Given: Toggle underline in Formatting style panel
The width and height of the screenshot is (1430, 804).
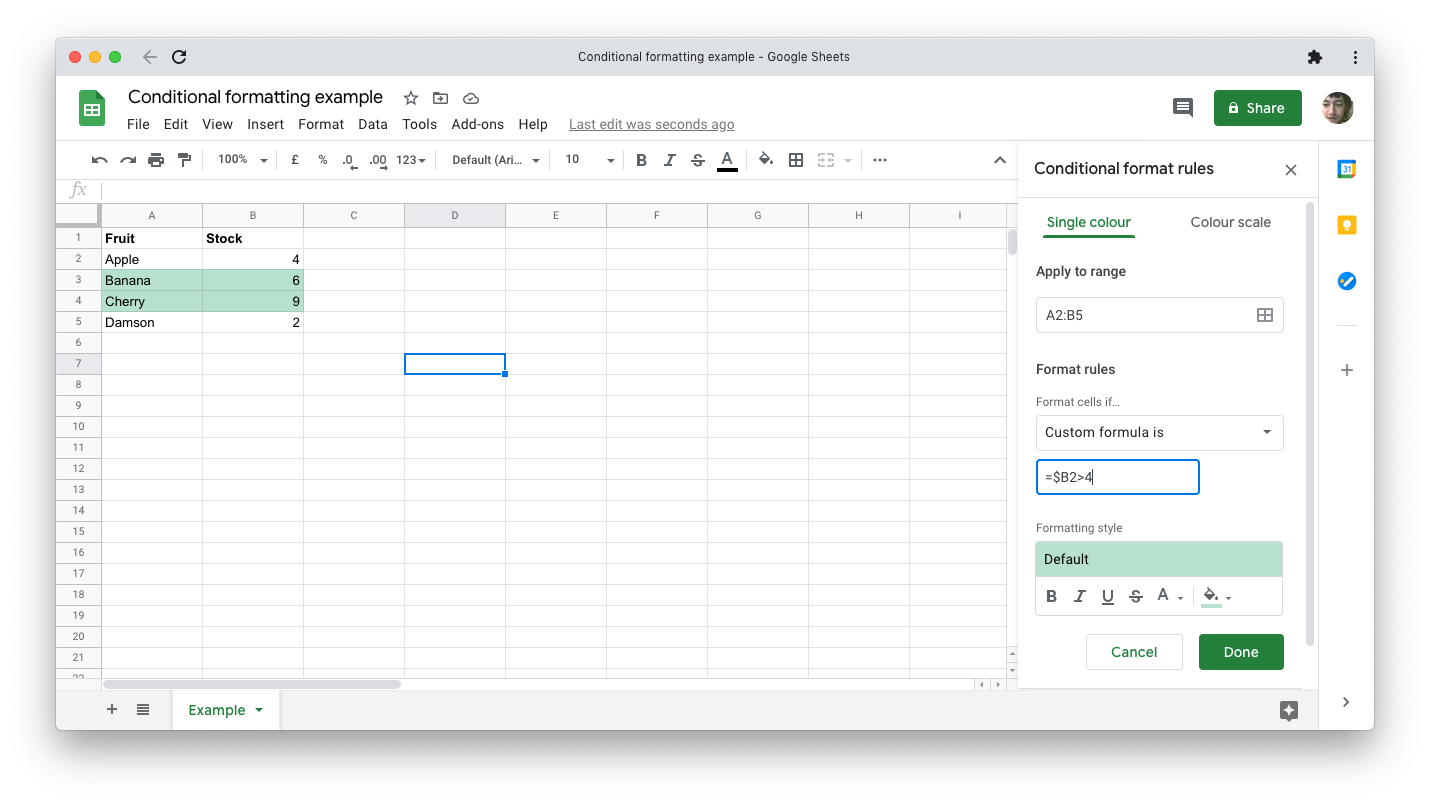Looking at the screenshot, I should coord(1107,596).
